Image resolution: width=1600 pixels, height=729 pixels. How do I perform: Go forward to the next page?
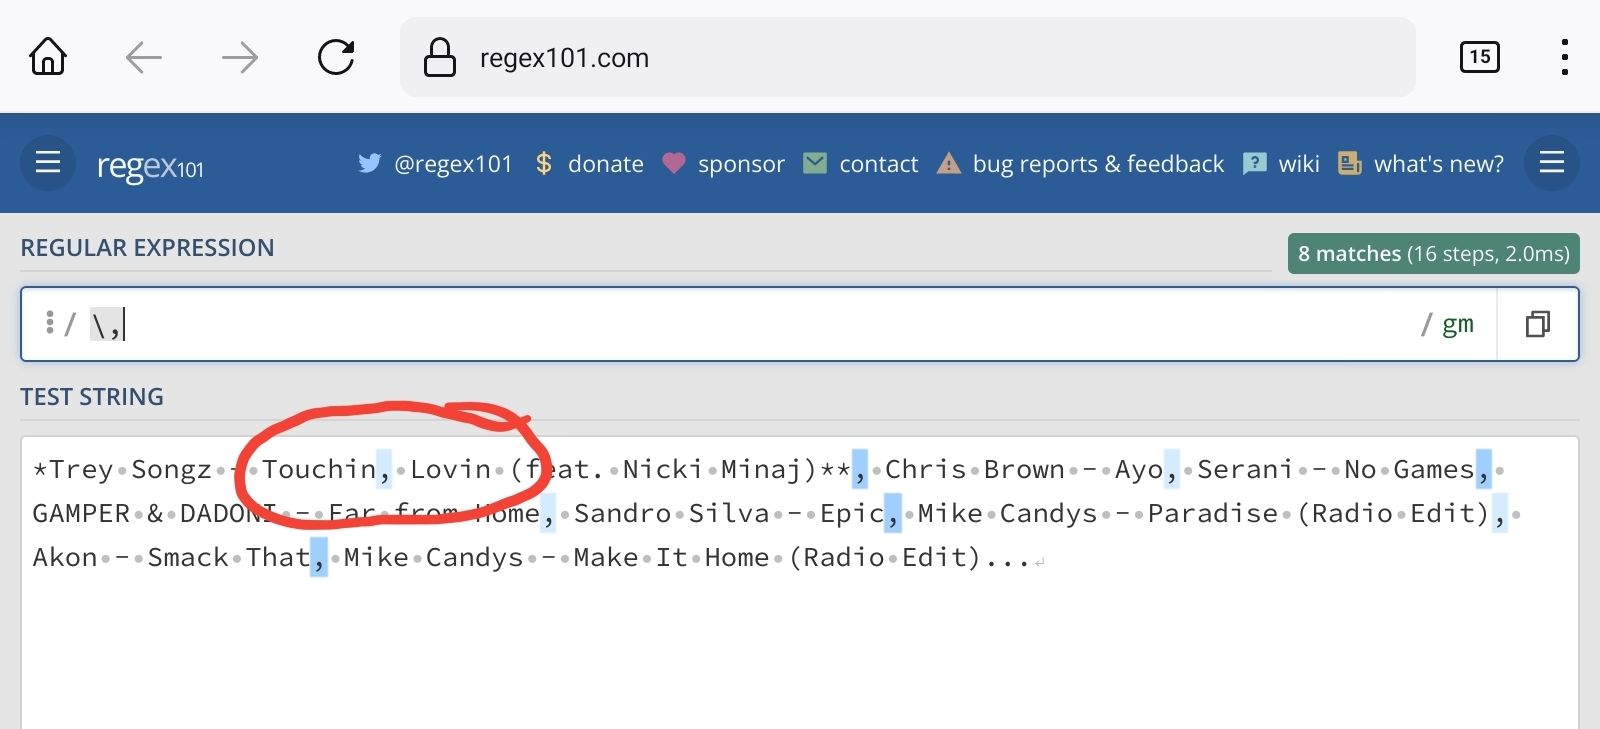[x=240, y=57]
